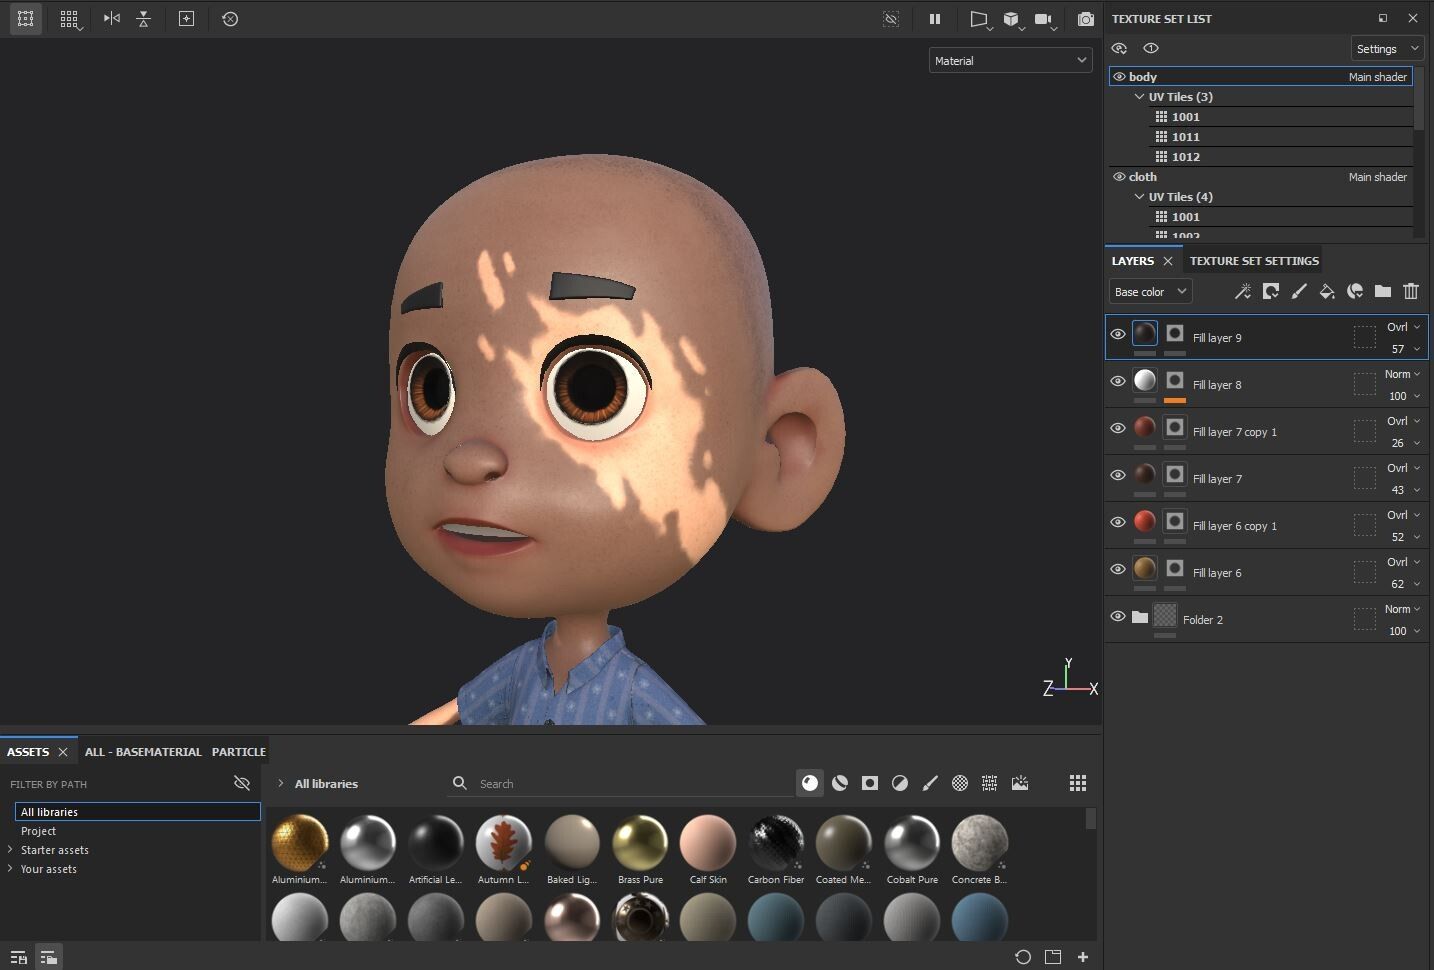This screenshot has height=970, width=1434.
Task: Add a fill layer with bucket icon
Action: [x=1327, y=291]
